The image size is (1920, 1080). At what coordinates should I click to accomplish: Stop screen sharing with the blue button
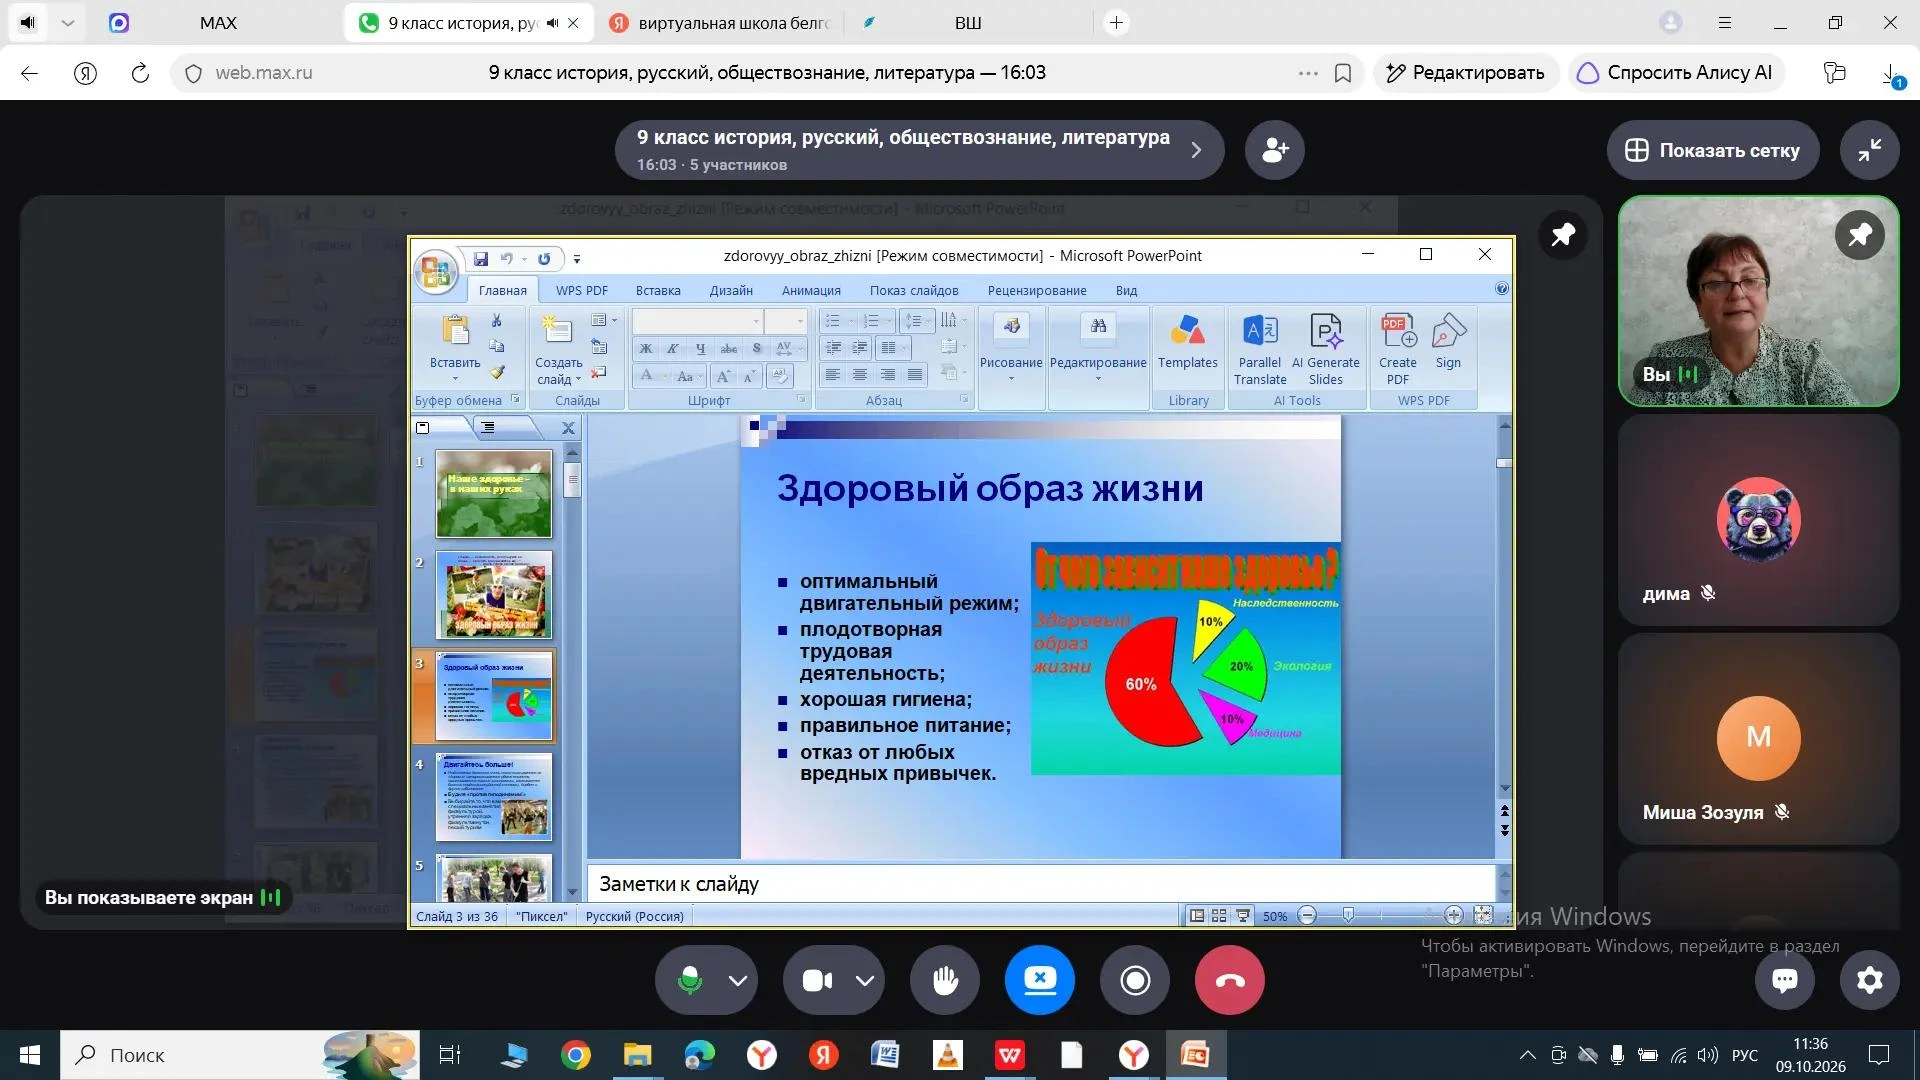(1040, 980)
